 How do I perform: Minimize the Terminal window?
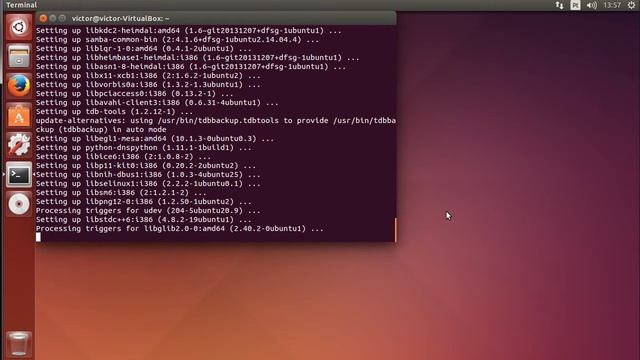click(53, 18)
